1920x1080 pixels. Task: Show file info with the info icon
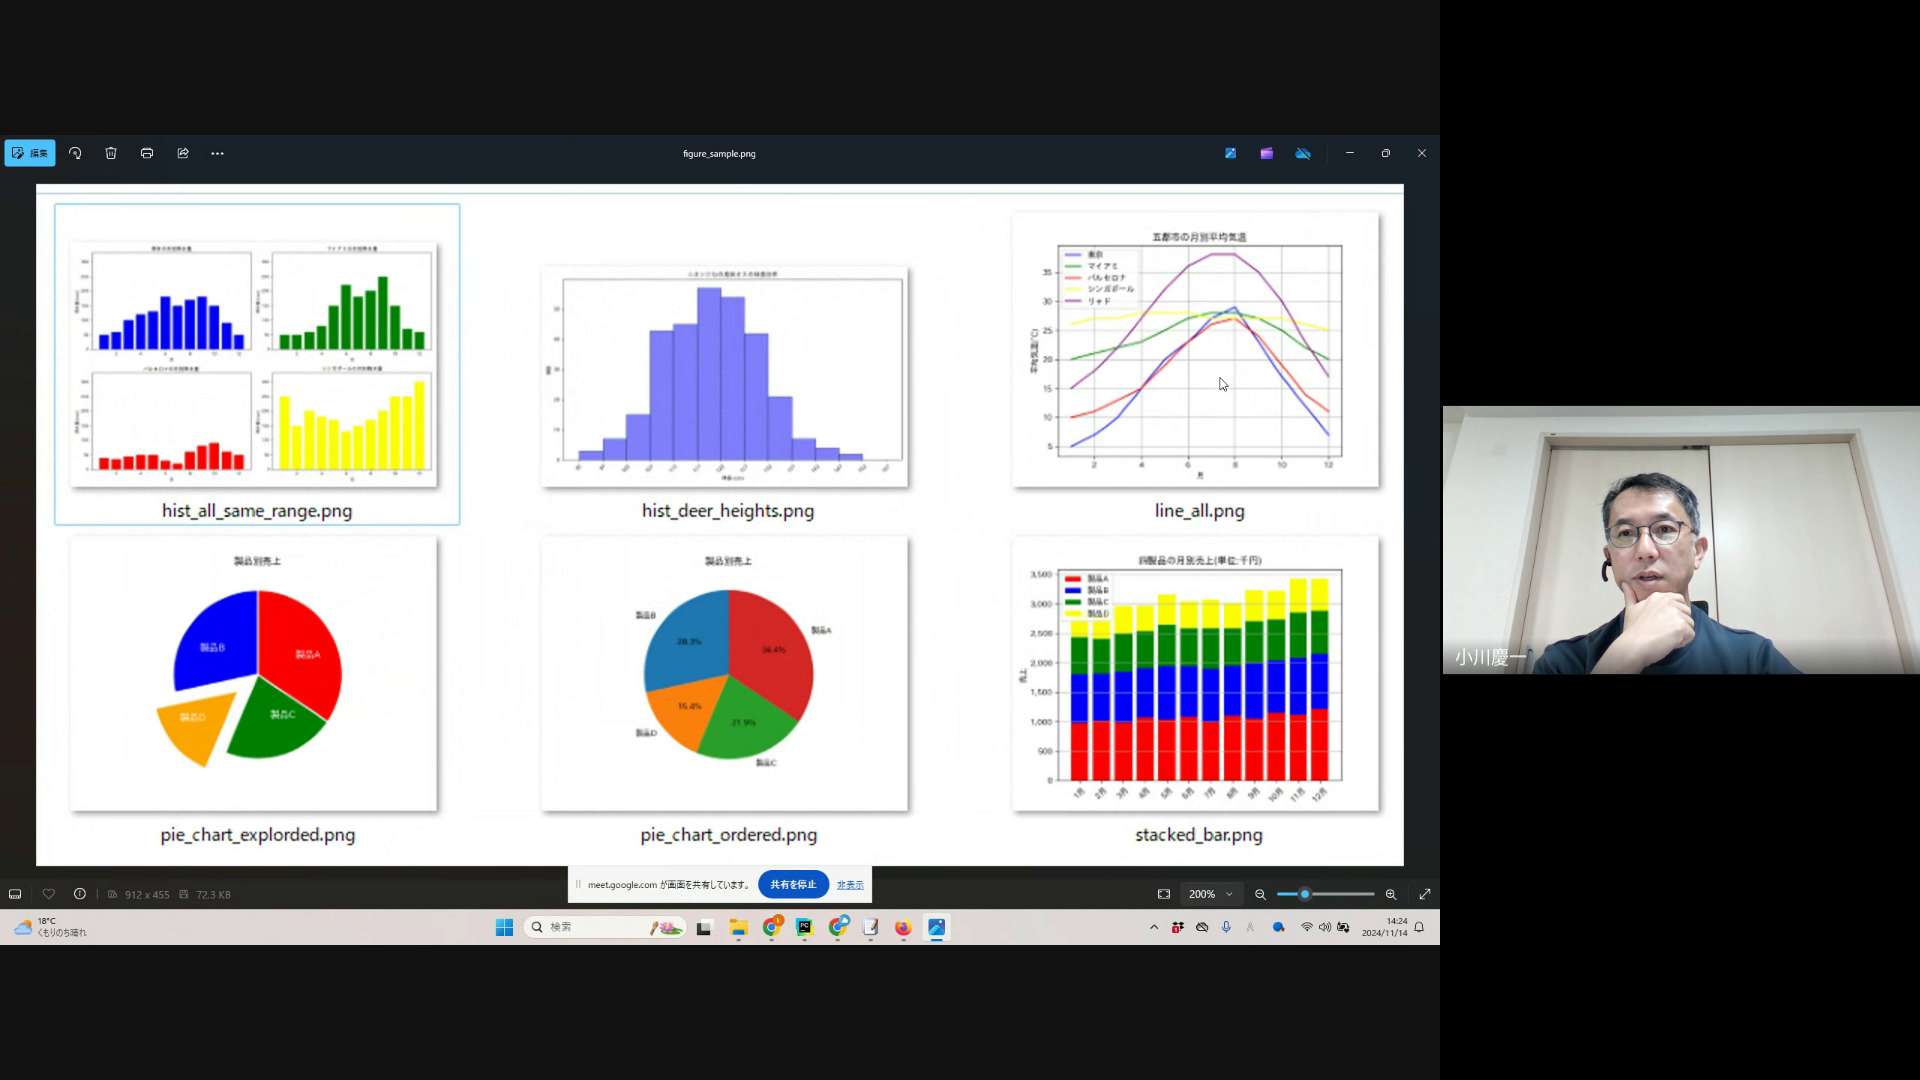[80, 894]
